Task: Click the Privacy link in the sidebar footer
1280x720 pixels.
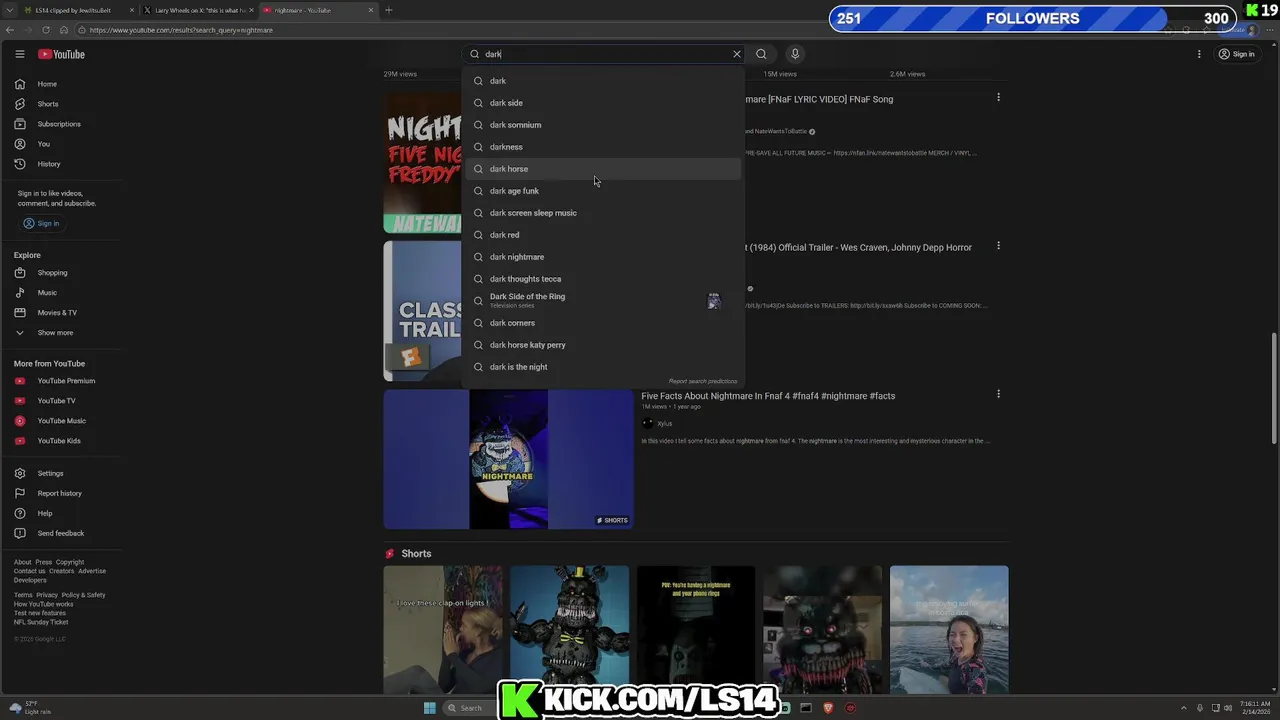Action: tap(47, 595)
